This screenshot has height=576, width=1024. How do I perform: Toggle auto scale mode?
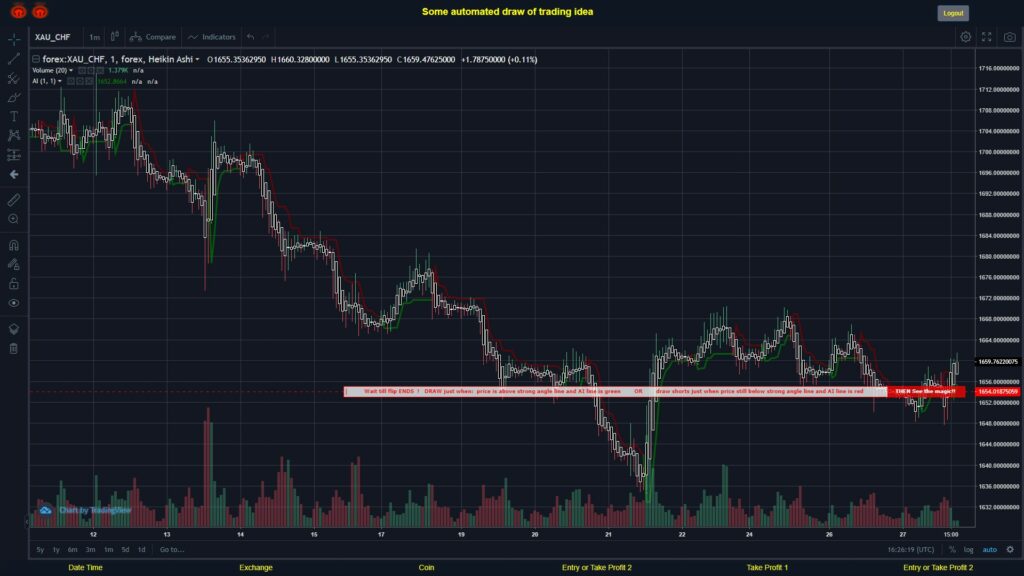(x=990, y=549)
